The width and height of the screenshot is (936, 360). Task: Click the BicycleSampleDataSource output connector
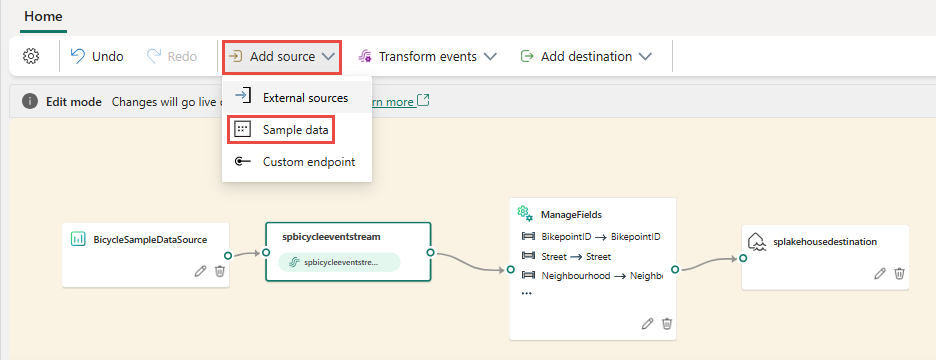228,256
